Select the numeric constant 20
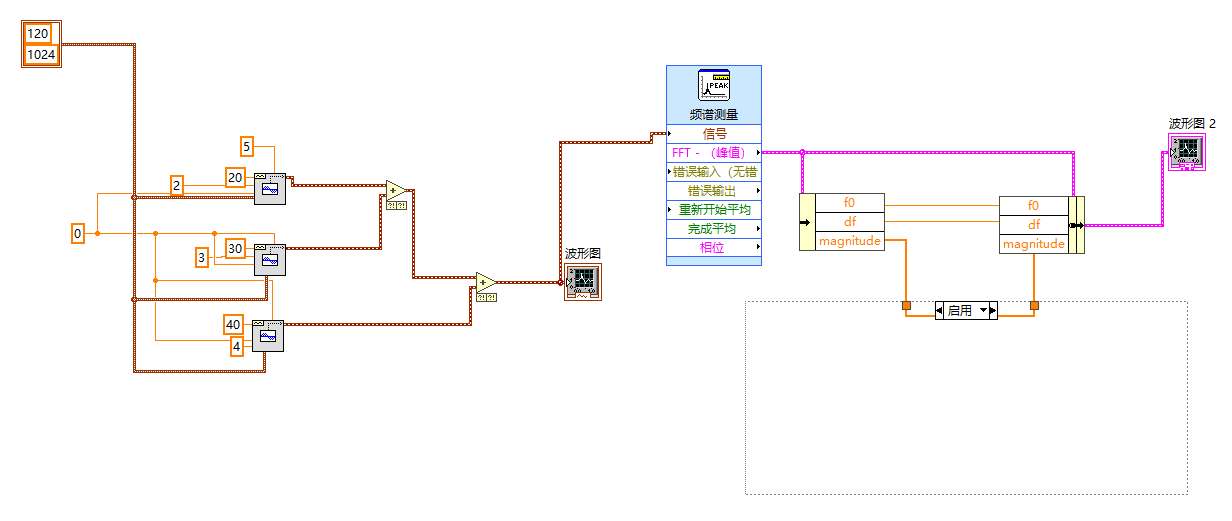Image resolution: width=1232 pixels, height=521 pixels. (235, 178)
